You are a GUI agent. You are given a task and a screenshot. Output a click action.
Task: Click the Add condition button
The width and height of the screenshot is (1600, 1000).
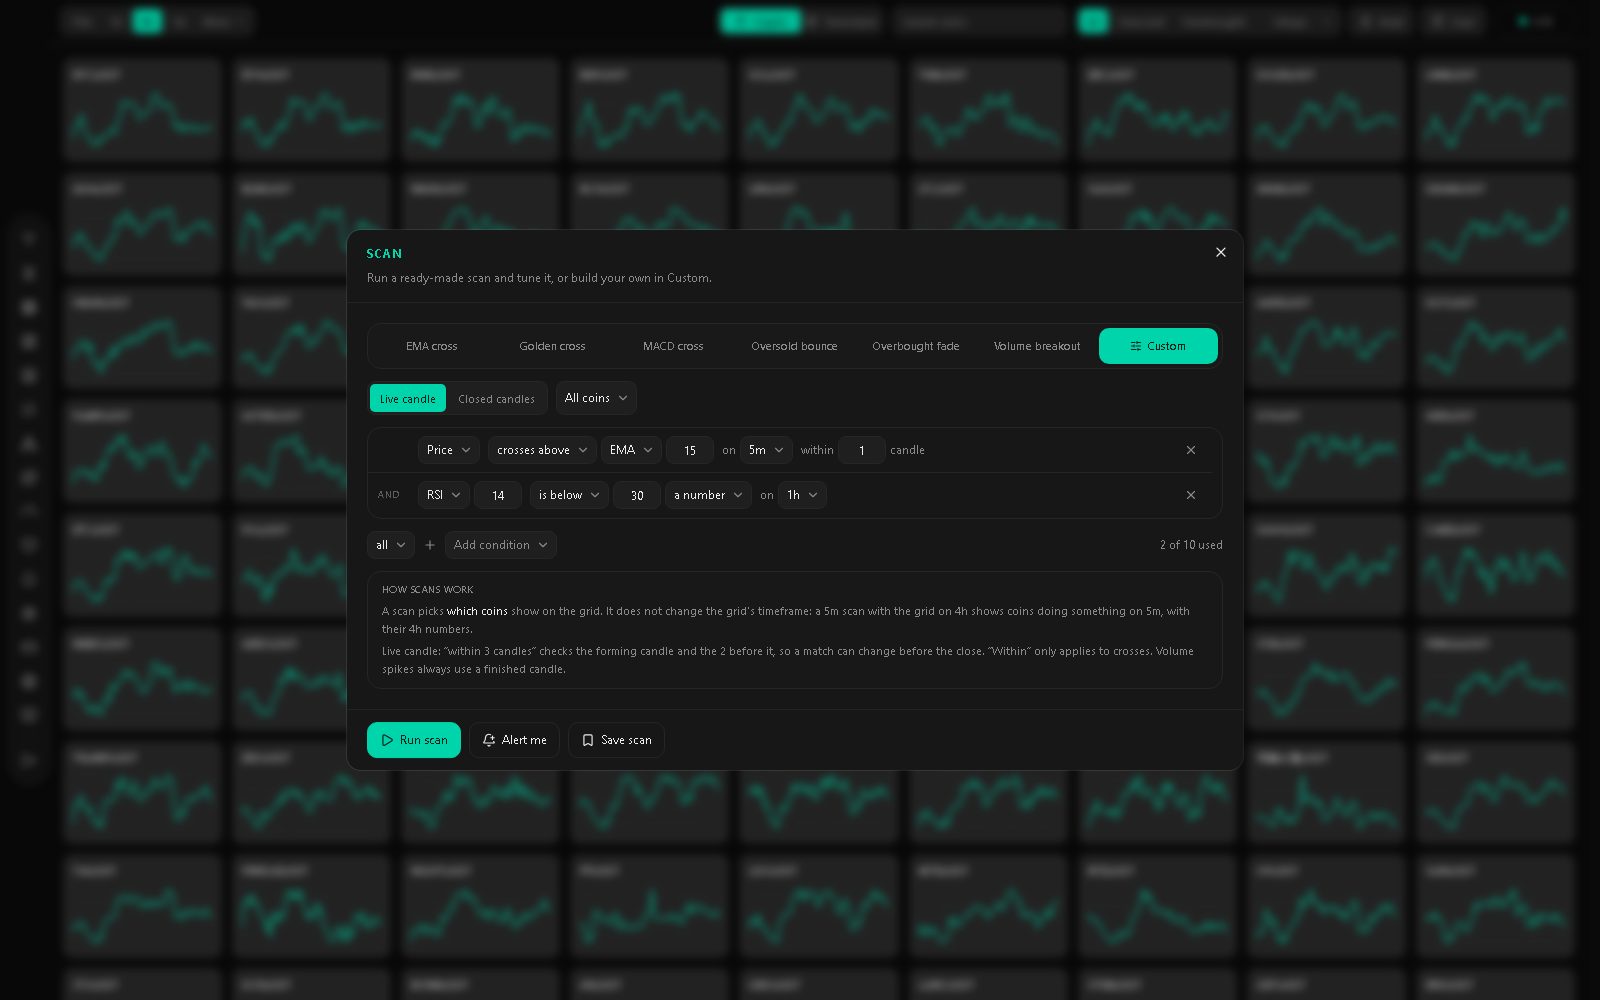(501, 545)
